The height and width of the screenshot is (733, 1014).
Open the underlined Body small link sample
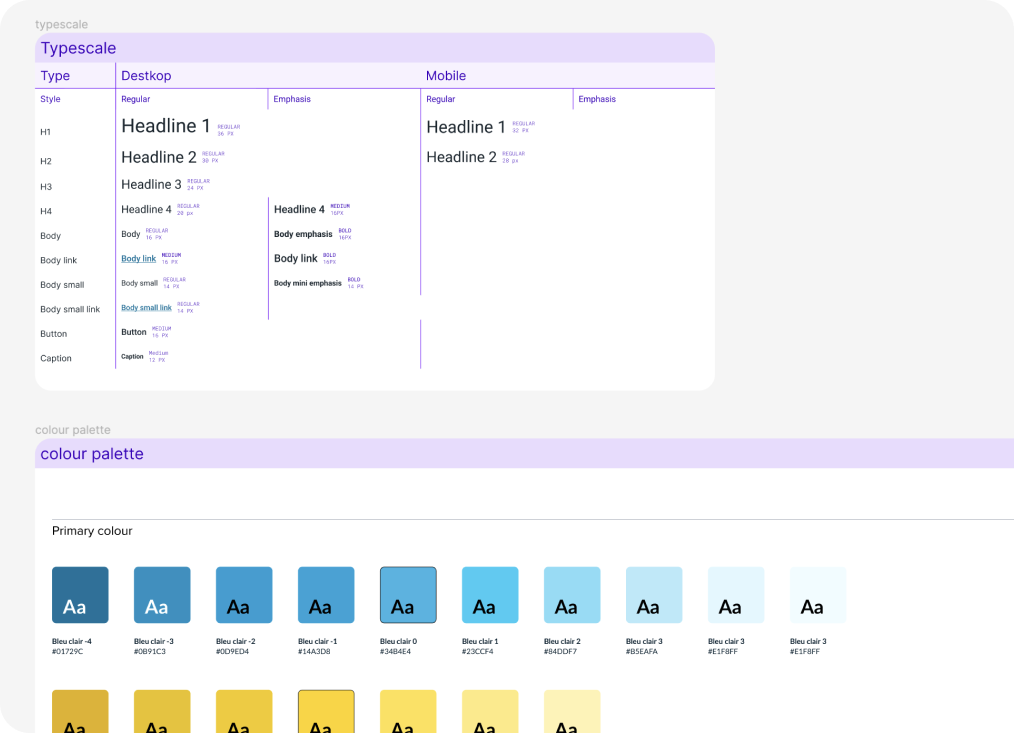coord(146,308)
